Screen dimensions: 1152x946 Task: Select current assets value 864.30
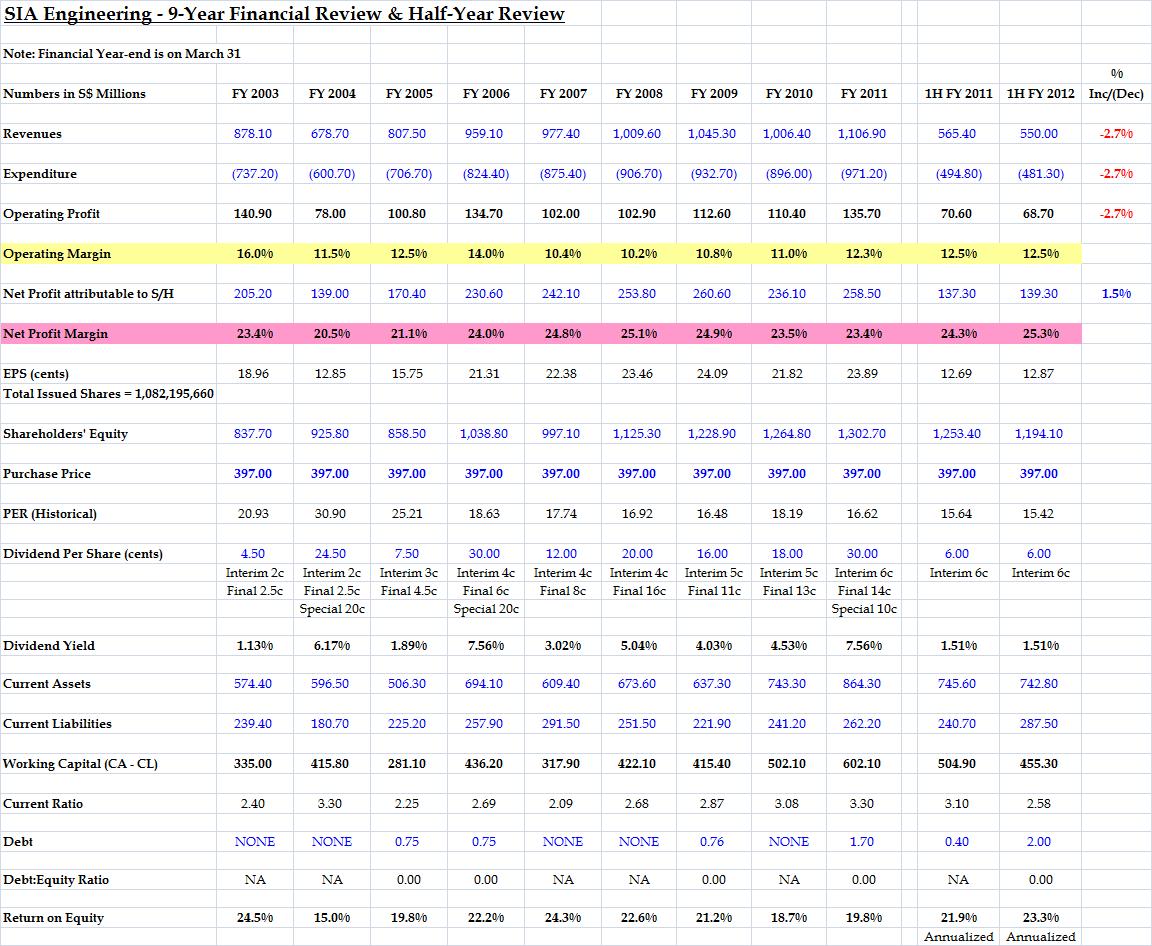(862, 684)
